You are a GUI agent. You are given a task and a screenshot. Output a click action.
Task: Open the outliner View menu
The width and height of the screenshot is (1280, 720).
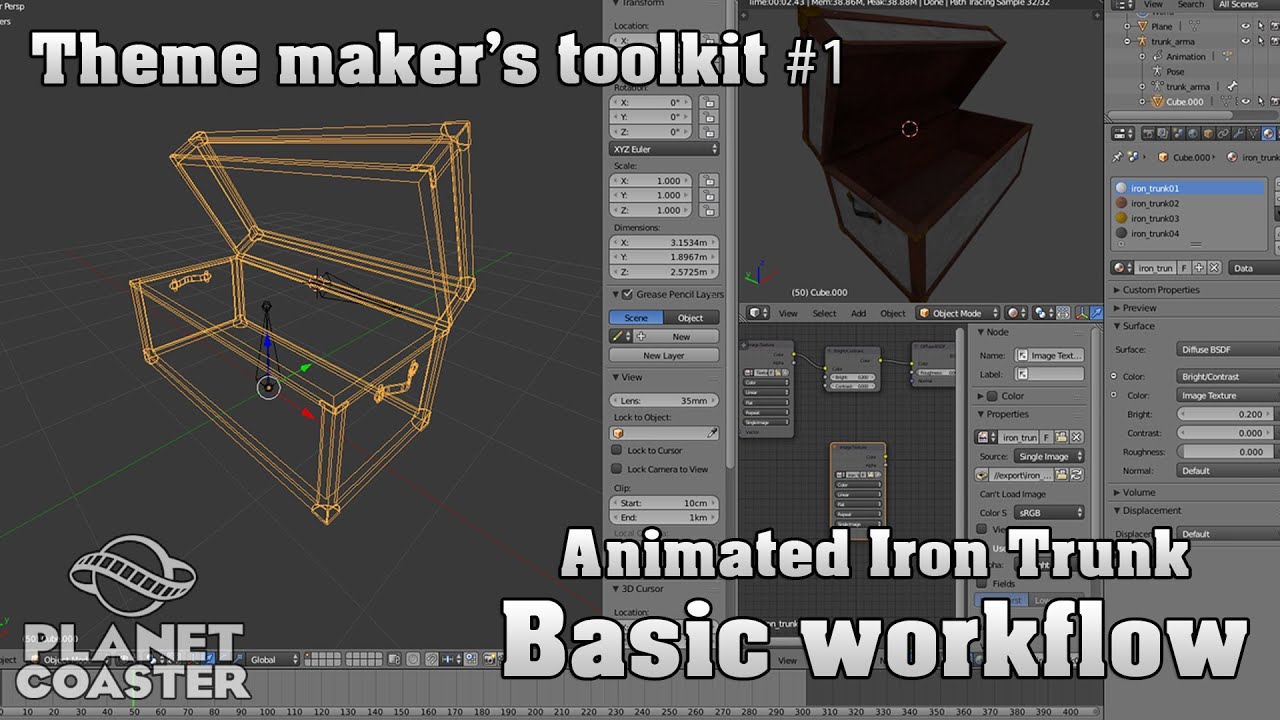[1153, 4]
